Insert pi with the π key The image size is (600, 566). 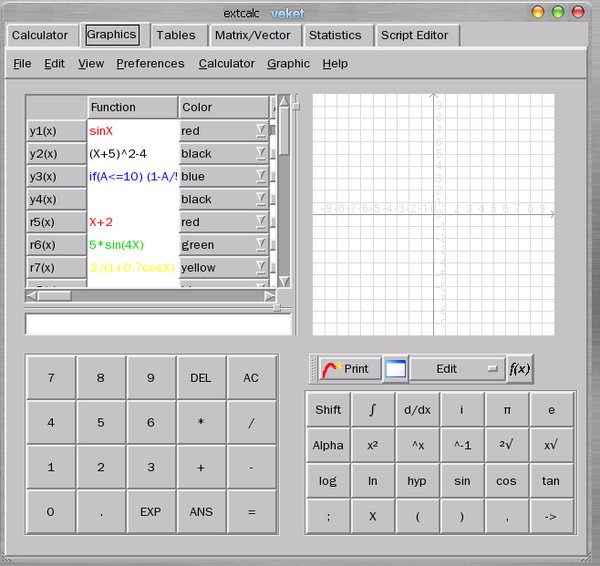[x=506, y=409]
